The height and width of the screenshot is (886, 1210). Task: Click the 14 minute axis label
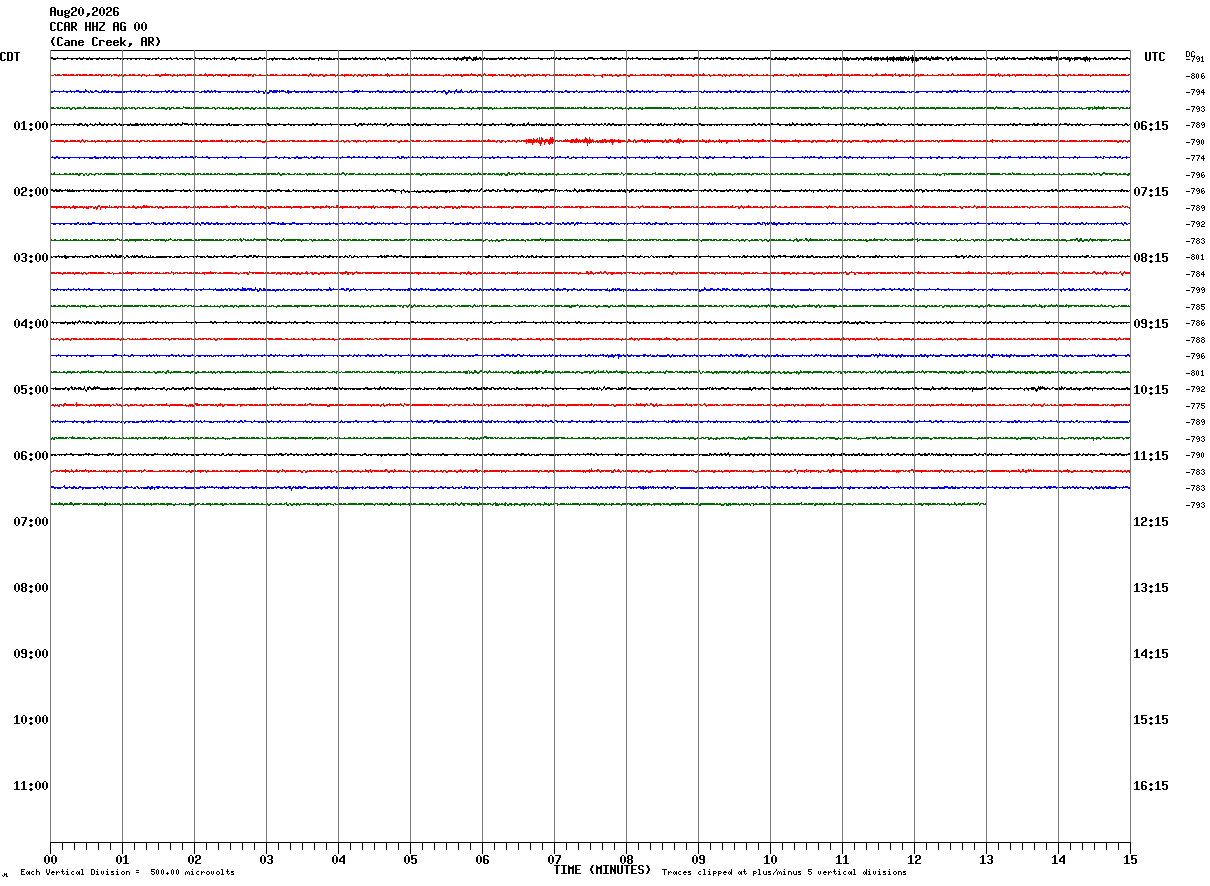[x=1058, y=860]
